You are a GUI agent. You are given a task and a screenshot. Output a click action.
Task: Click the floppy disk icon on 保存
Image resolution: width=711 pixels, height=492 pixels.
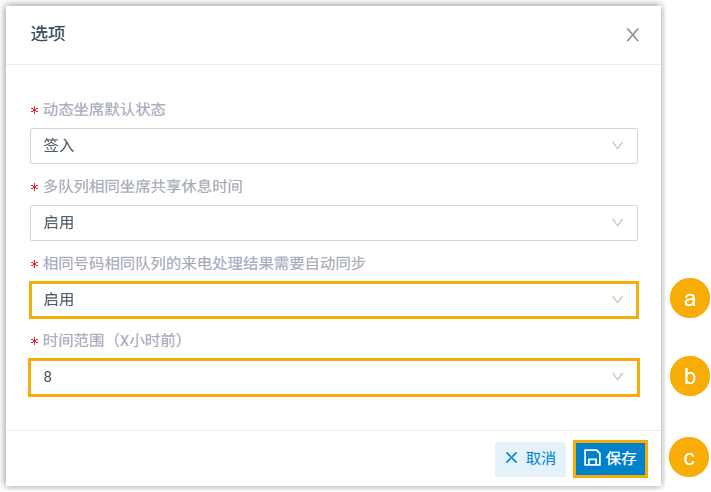[x=592, y=458]
